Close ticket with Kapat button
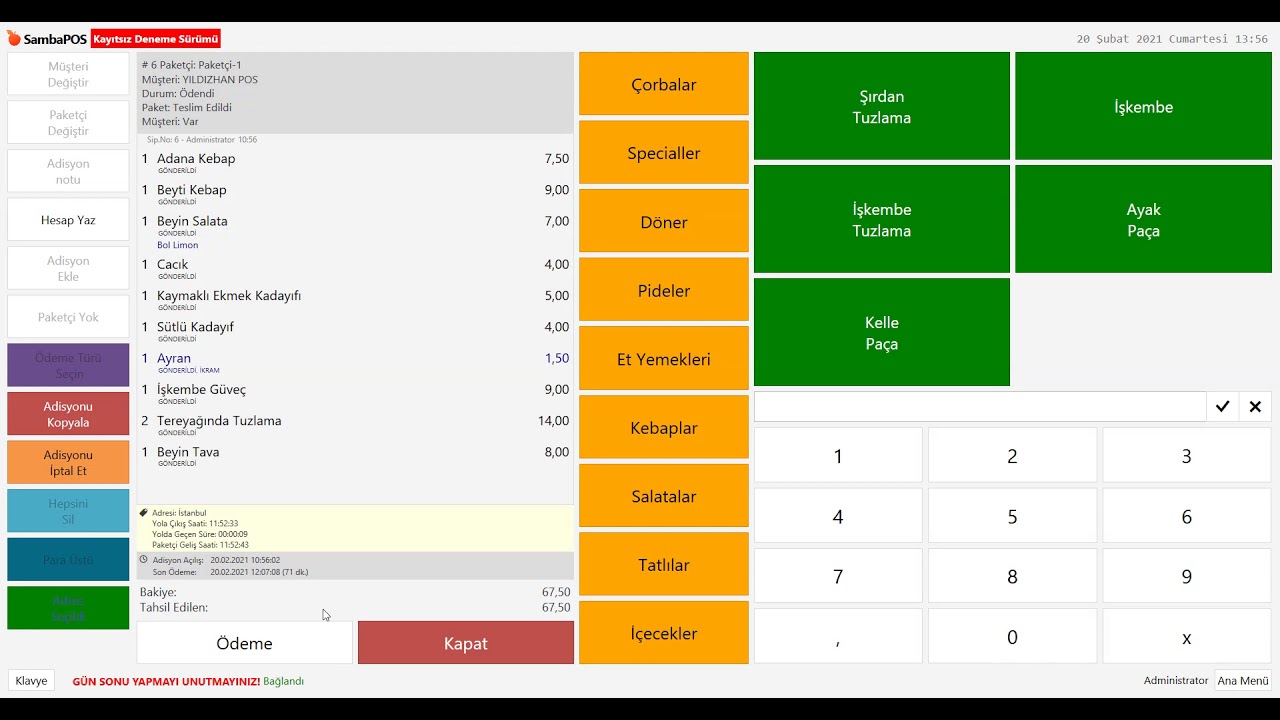This screenshot has height=720, width=1280. click(465, 643)
